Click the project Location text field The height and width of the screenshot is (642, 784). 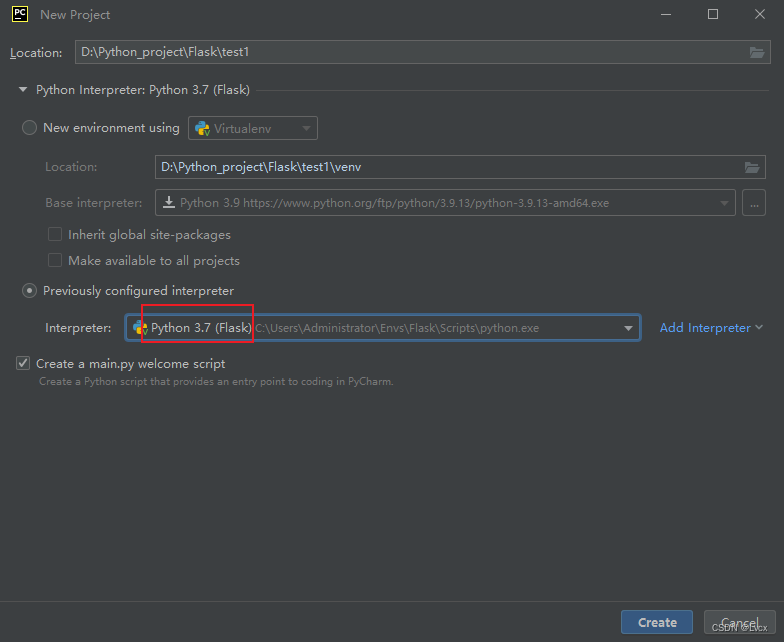coord(422,52)
